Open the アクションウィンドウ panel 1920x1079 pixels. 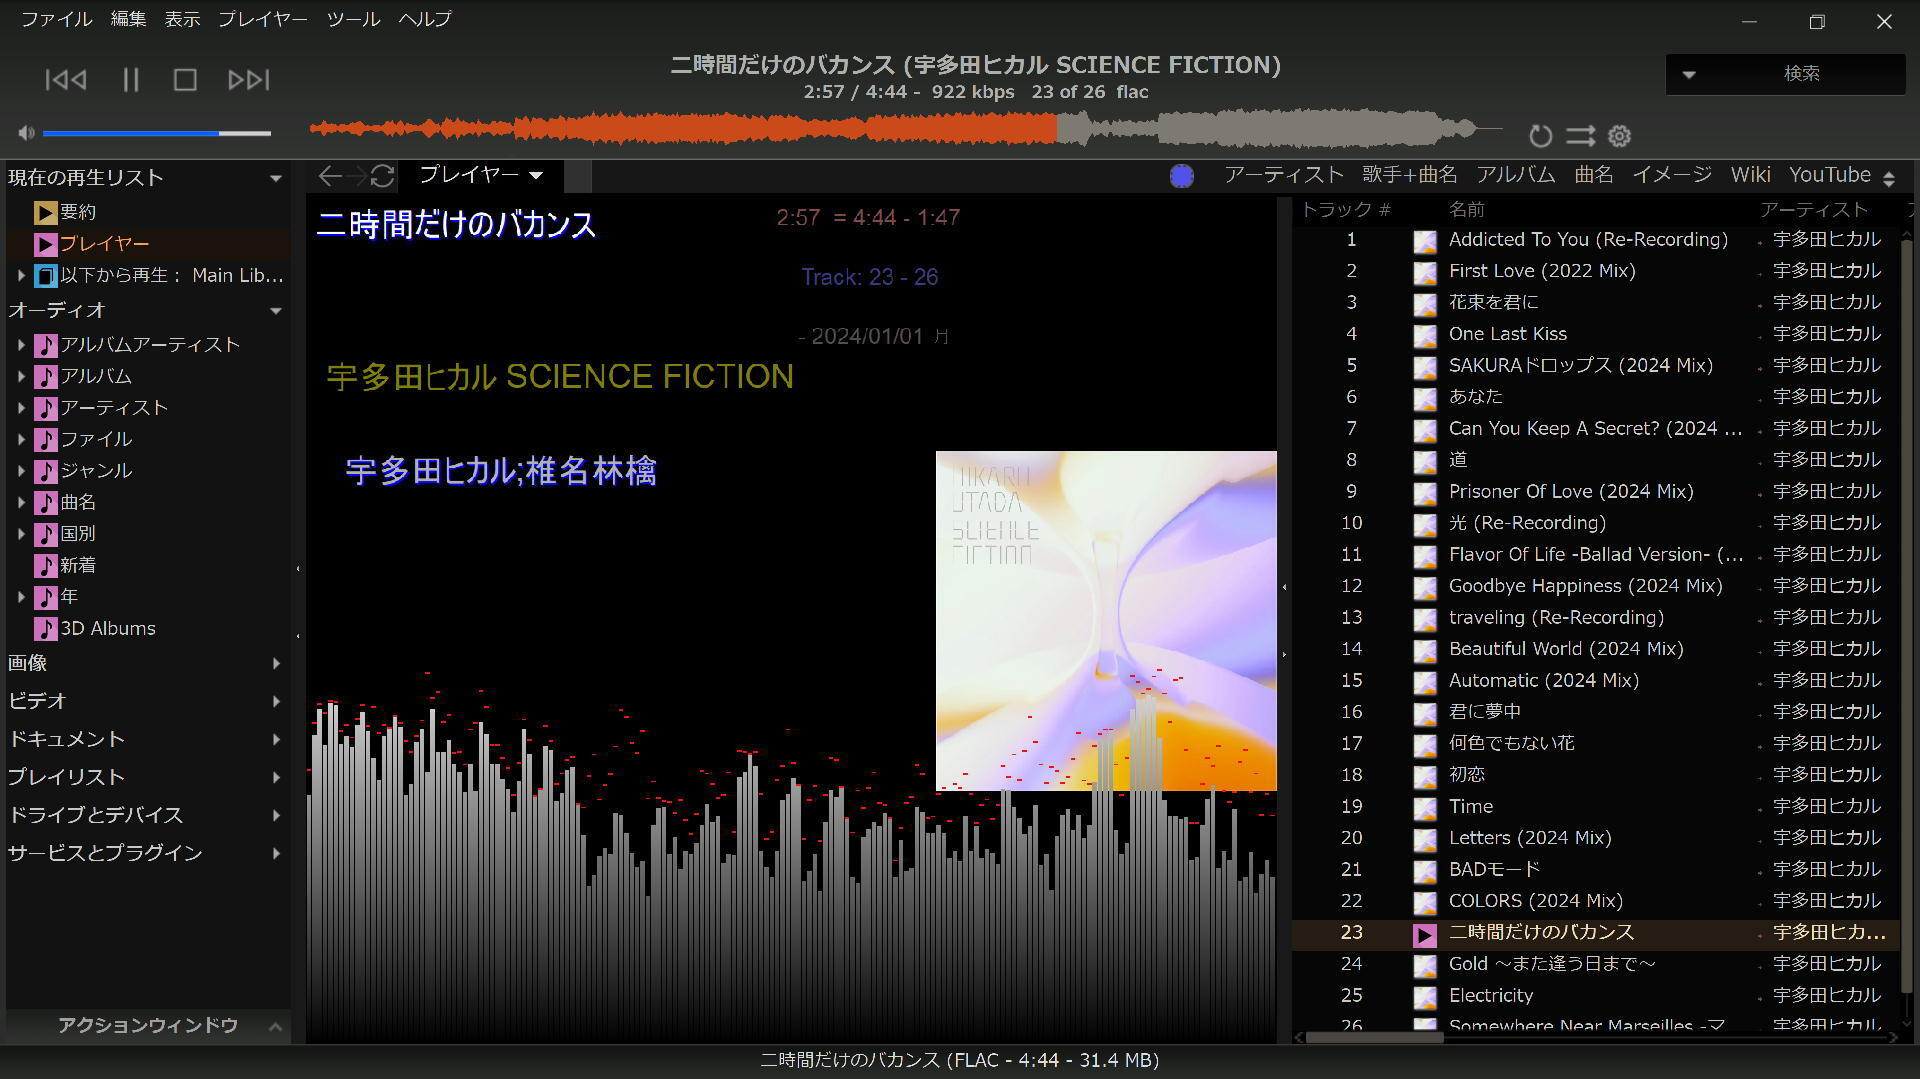point(148,1026)
